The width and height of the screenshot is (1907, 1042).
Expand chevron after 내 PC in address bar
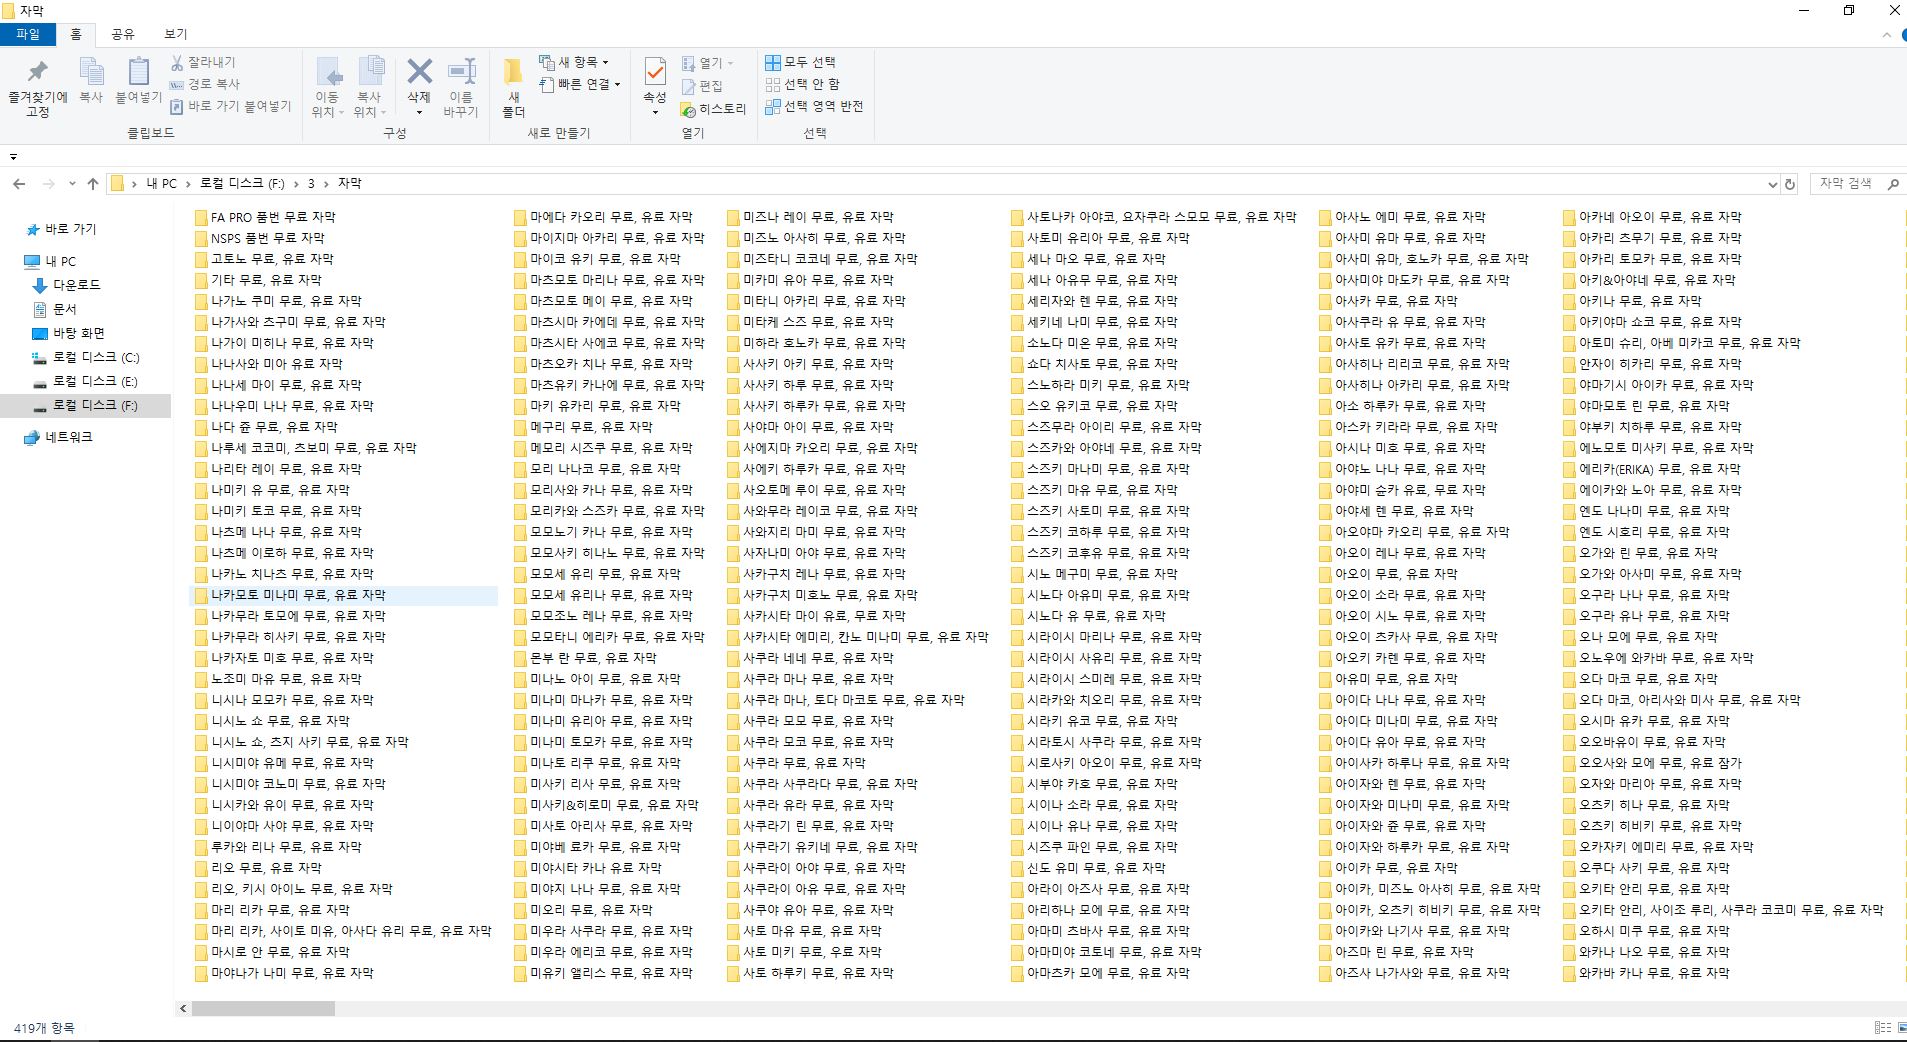click(187, 184)
